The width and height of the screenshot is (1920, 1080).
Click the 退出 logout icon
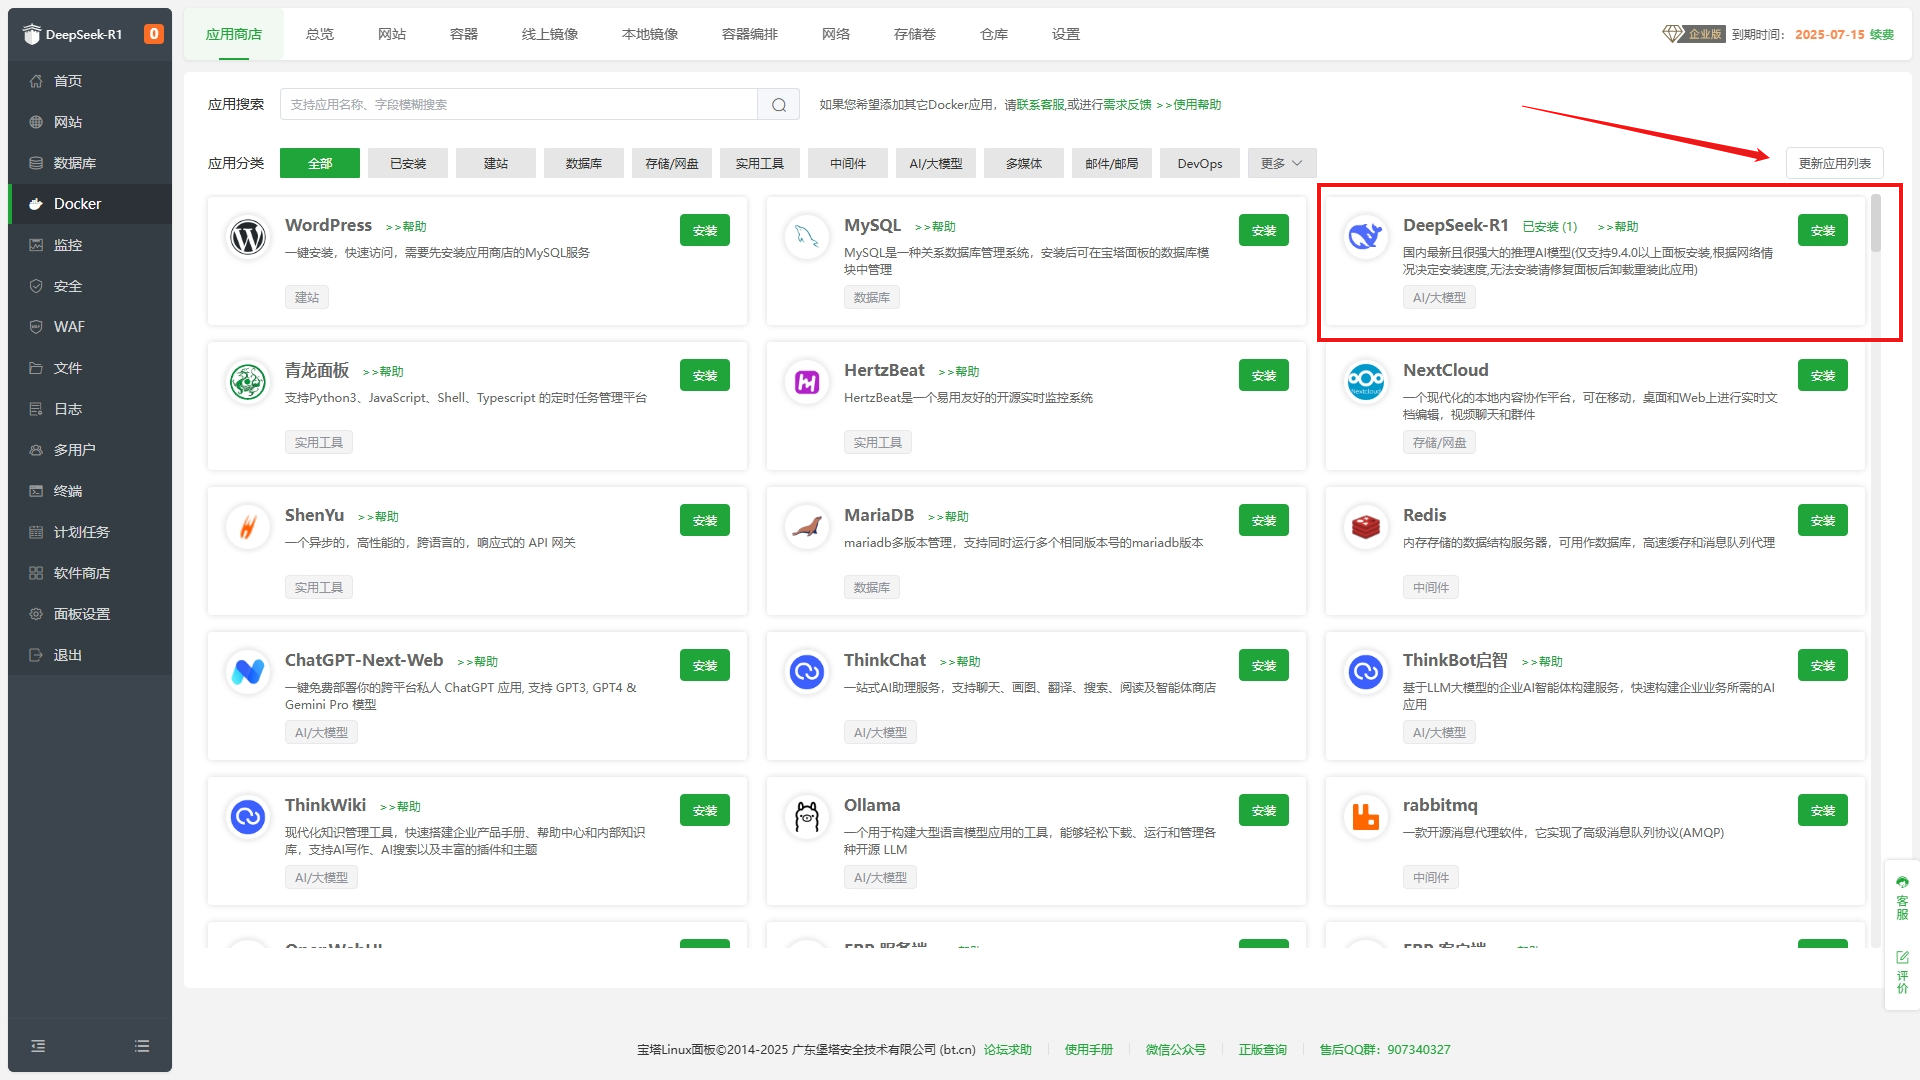coord(36,655)
